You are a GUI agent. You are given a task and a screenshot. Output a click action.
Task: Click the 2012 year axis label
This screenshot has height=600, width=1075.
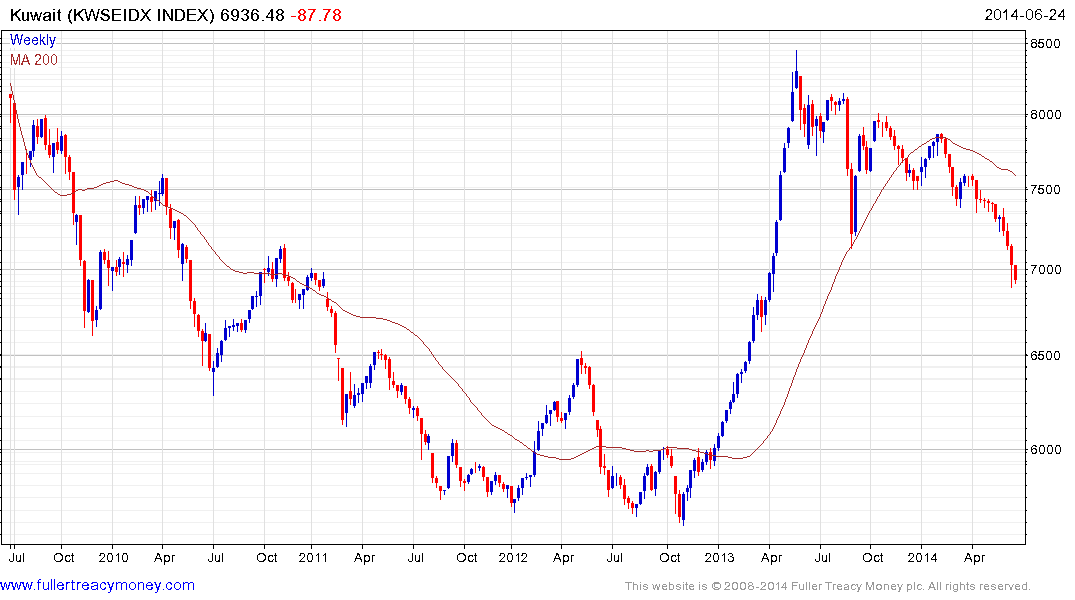(513, 557)
